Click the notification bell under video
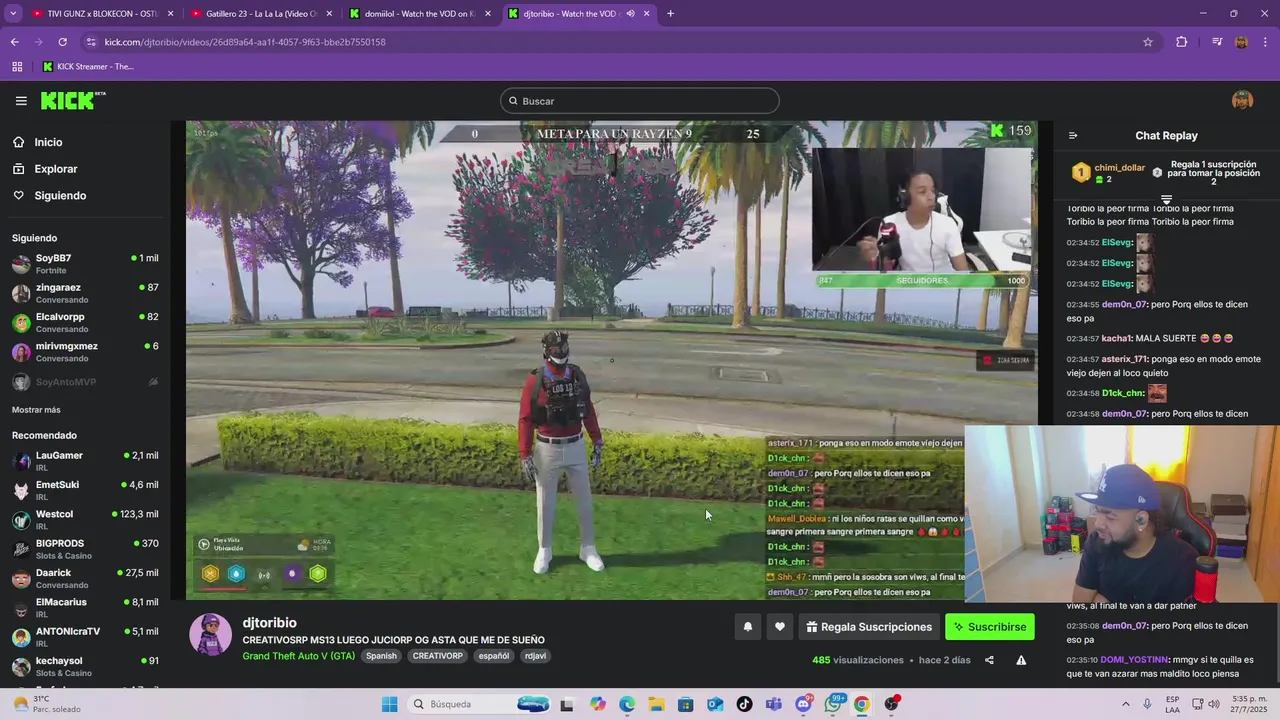The height and width of the screenshot is (720, 1280). (747, 627)
